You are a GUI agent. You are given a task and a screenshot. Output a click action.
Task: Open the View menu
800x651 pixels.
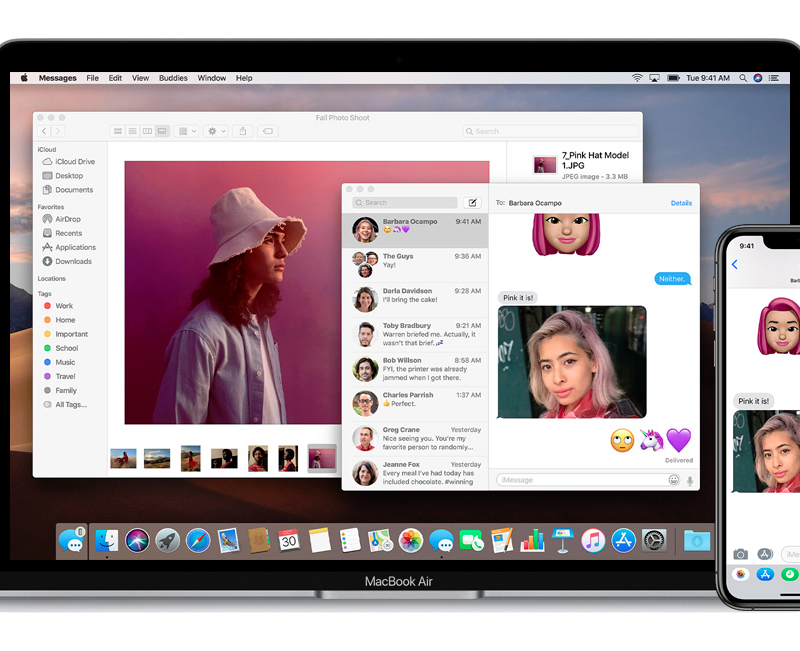coord(140,78)
